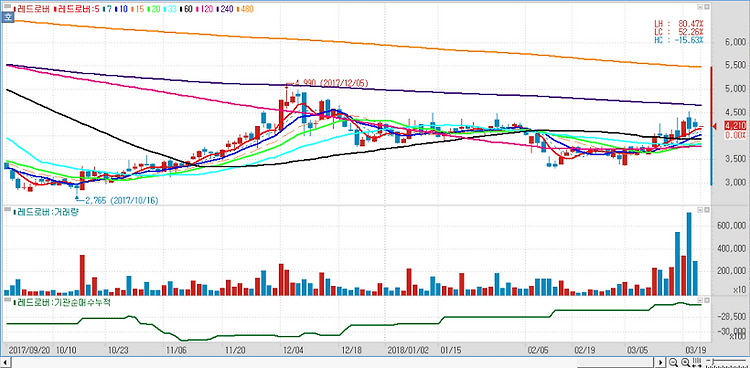Click the blue 호 button at top left
This screenshot has width=750, height=368.
(x=8, y=17)
